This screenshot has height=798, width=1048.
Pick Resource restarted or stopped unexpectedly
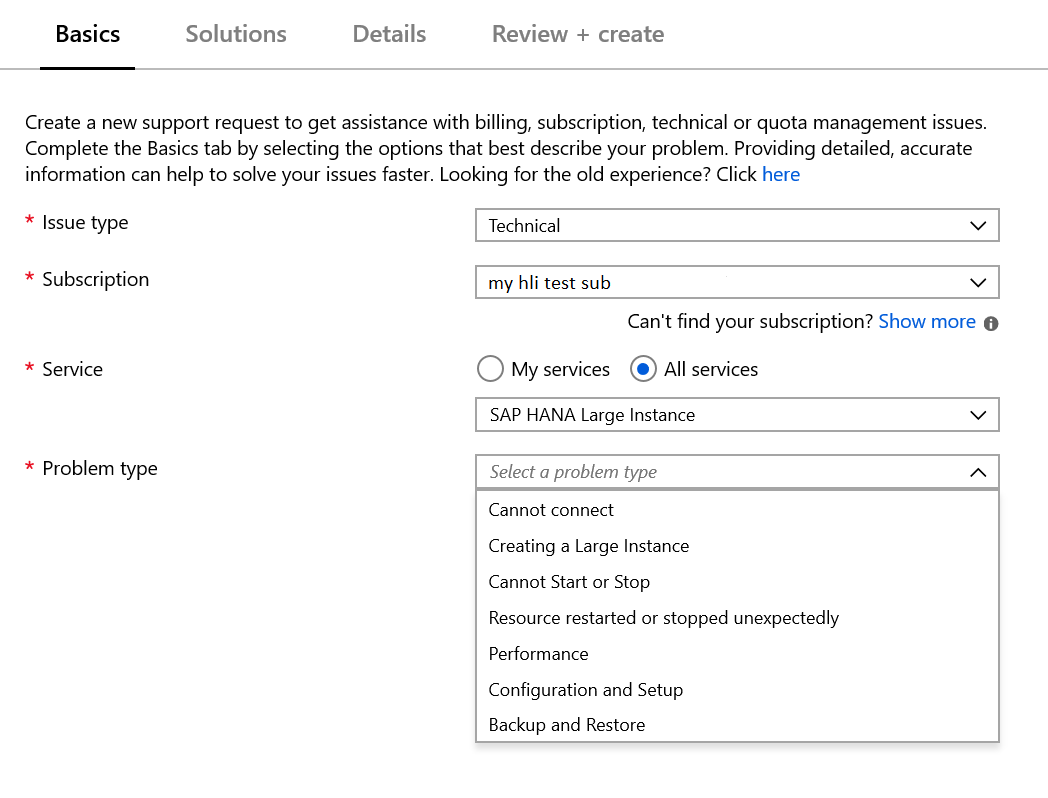[x=737, y=618]
